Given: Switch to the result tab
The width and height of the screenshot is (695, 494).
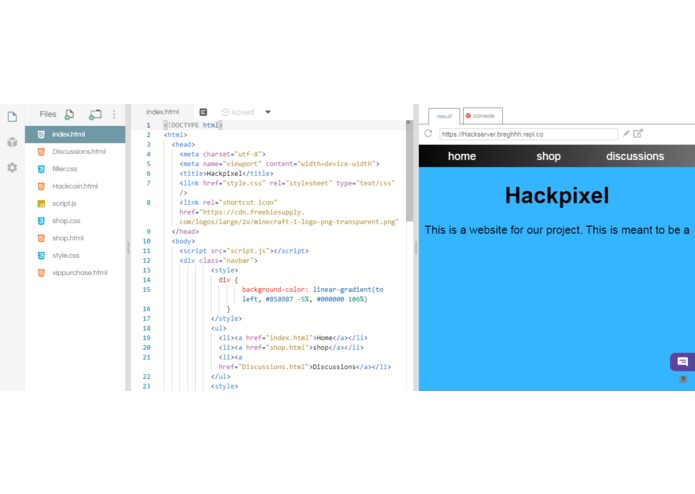Looking at the screenshot, I should tap(444, 116).
